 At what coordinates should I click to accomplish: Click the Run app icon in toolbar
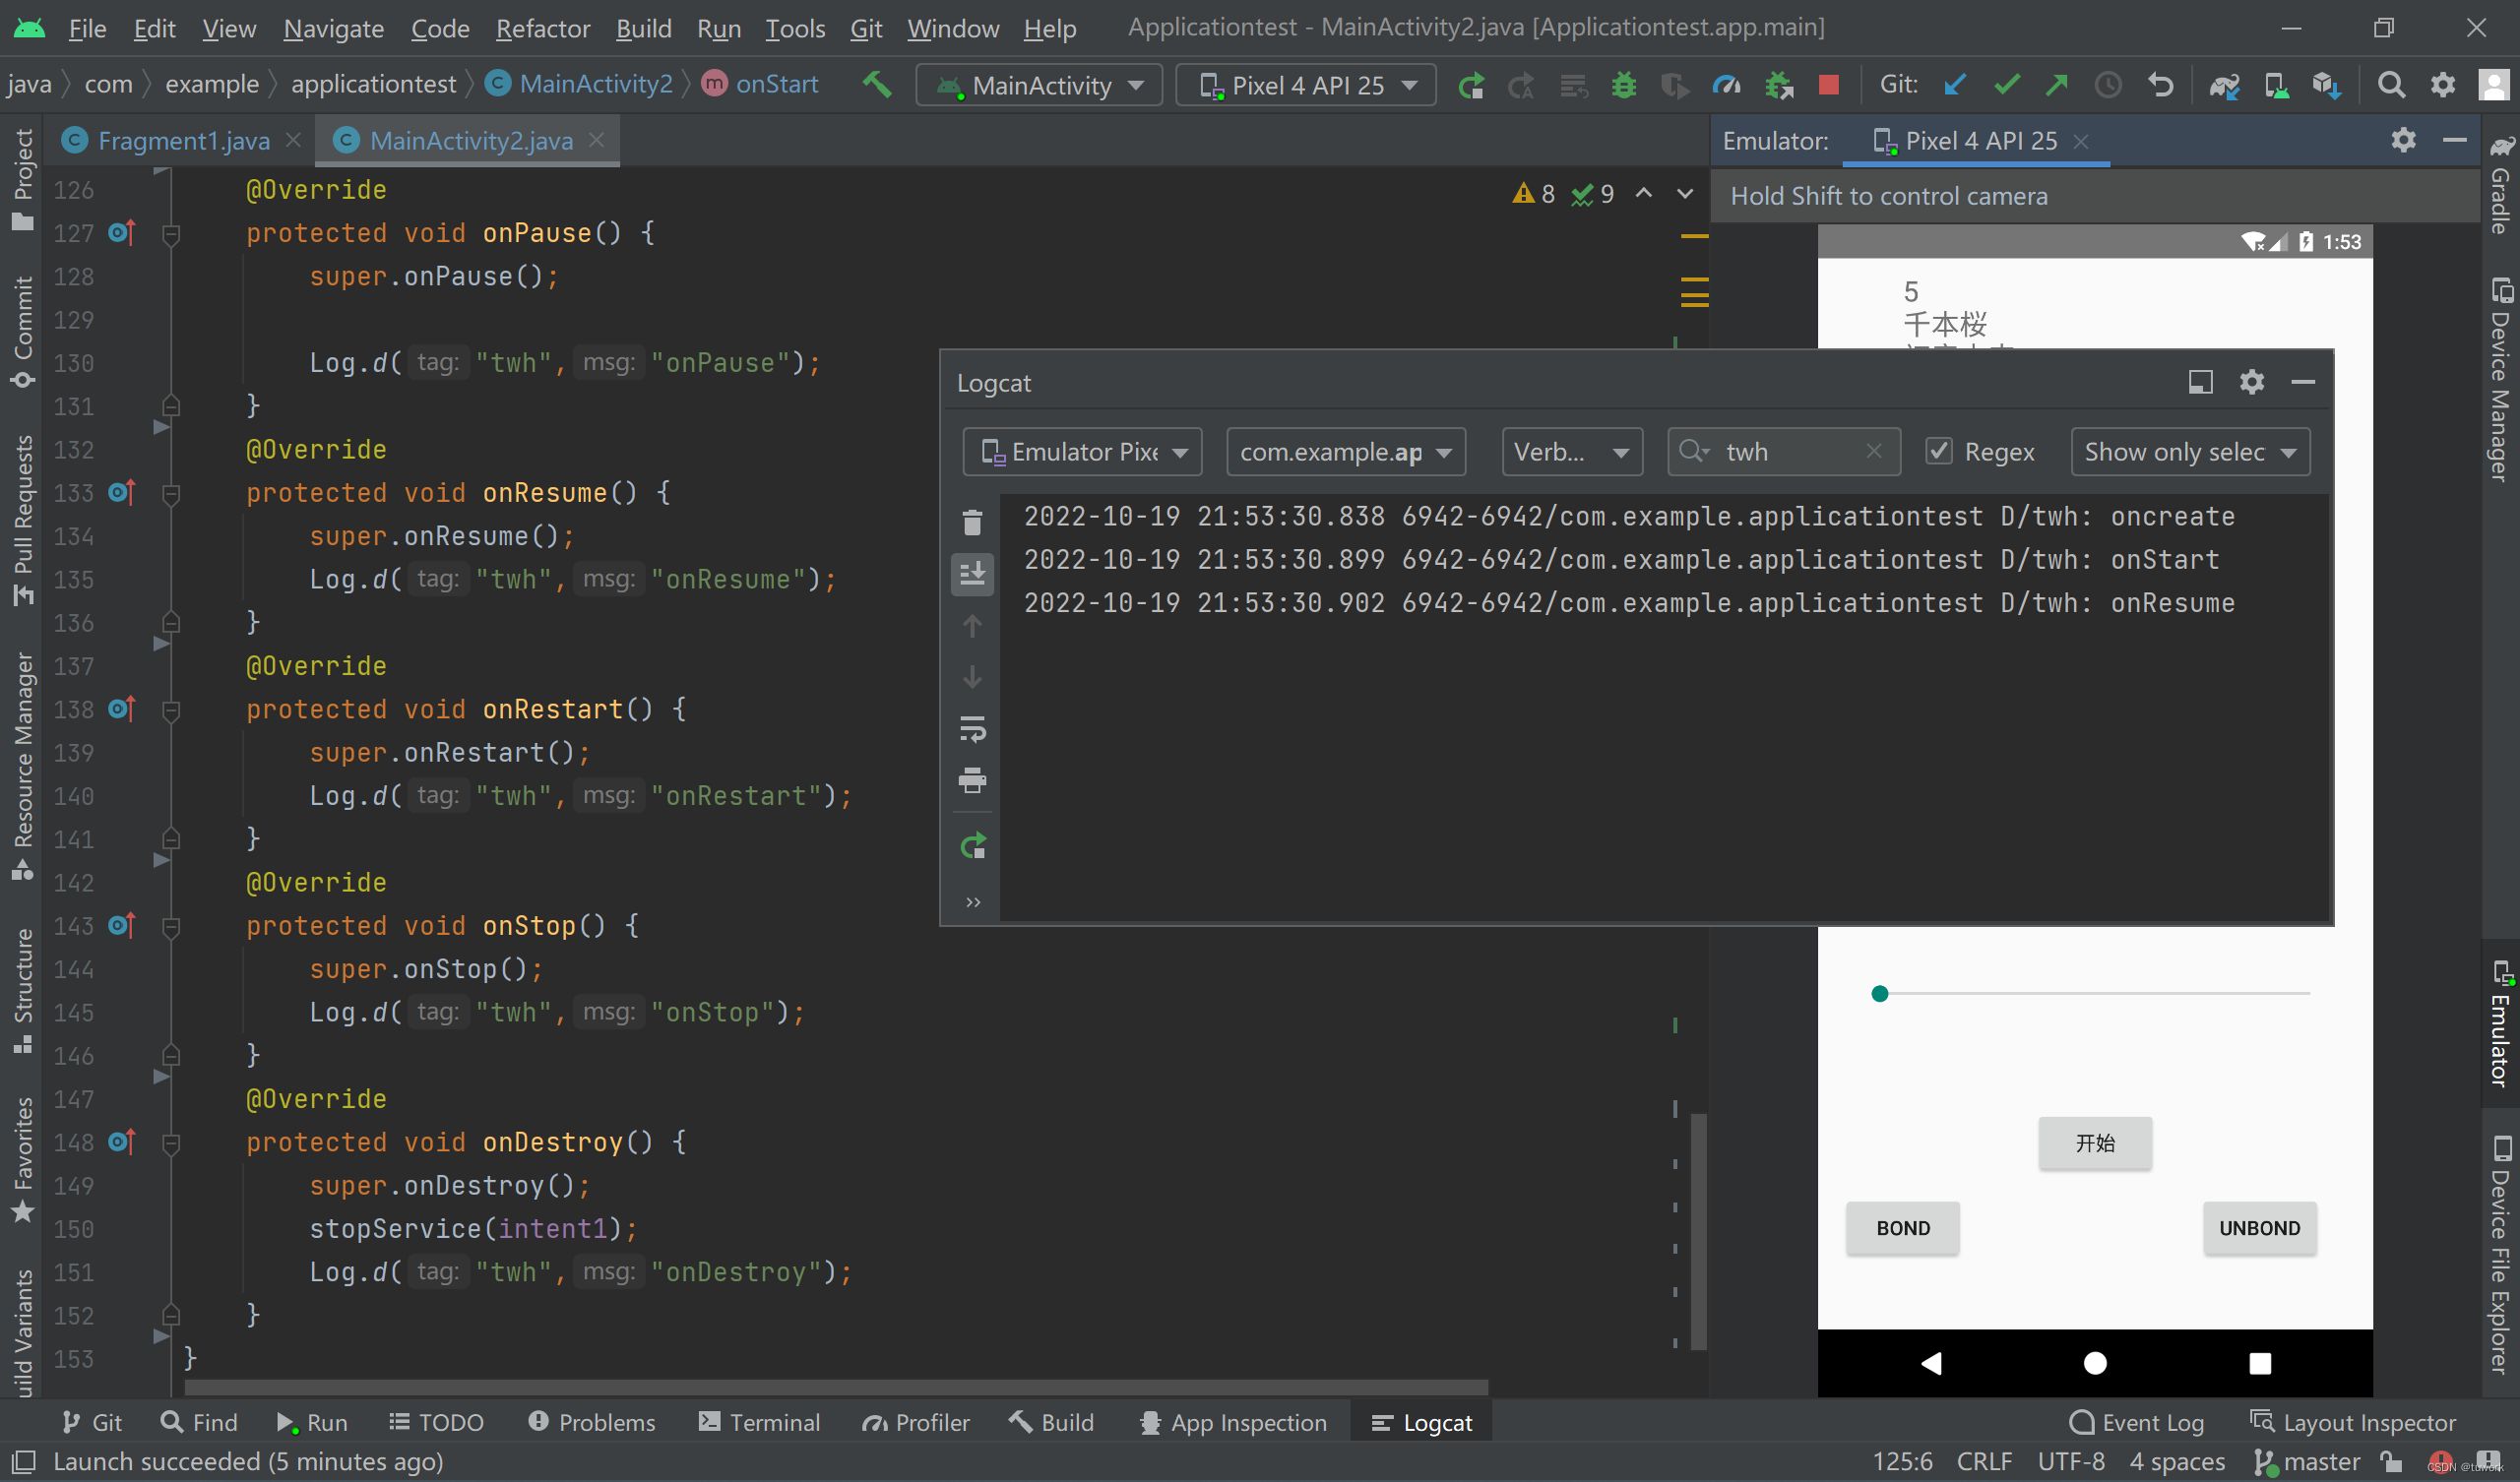(x=1472, y=83)
